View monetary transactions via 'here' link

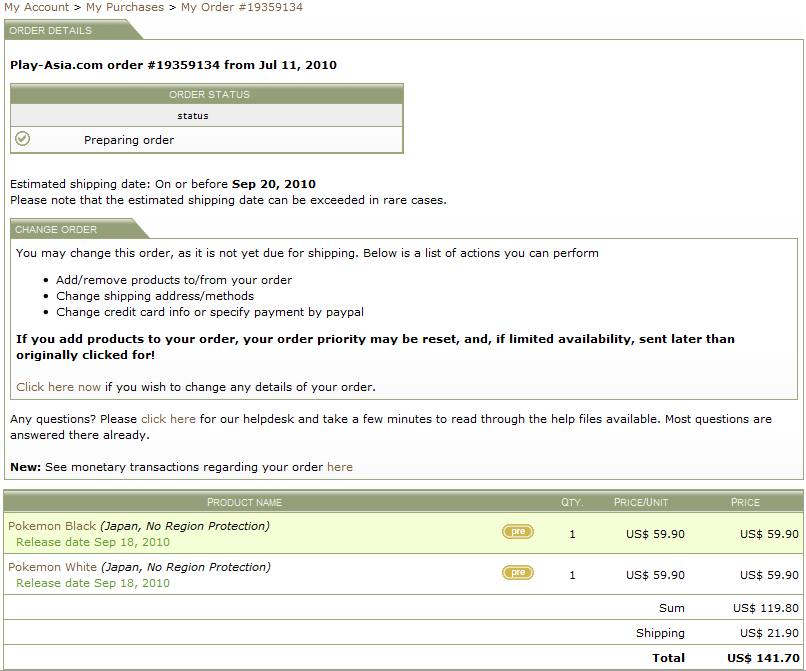[x=340, y=467]
